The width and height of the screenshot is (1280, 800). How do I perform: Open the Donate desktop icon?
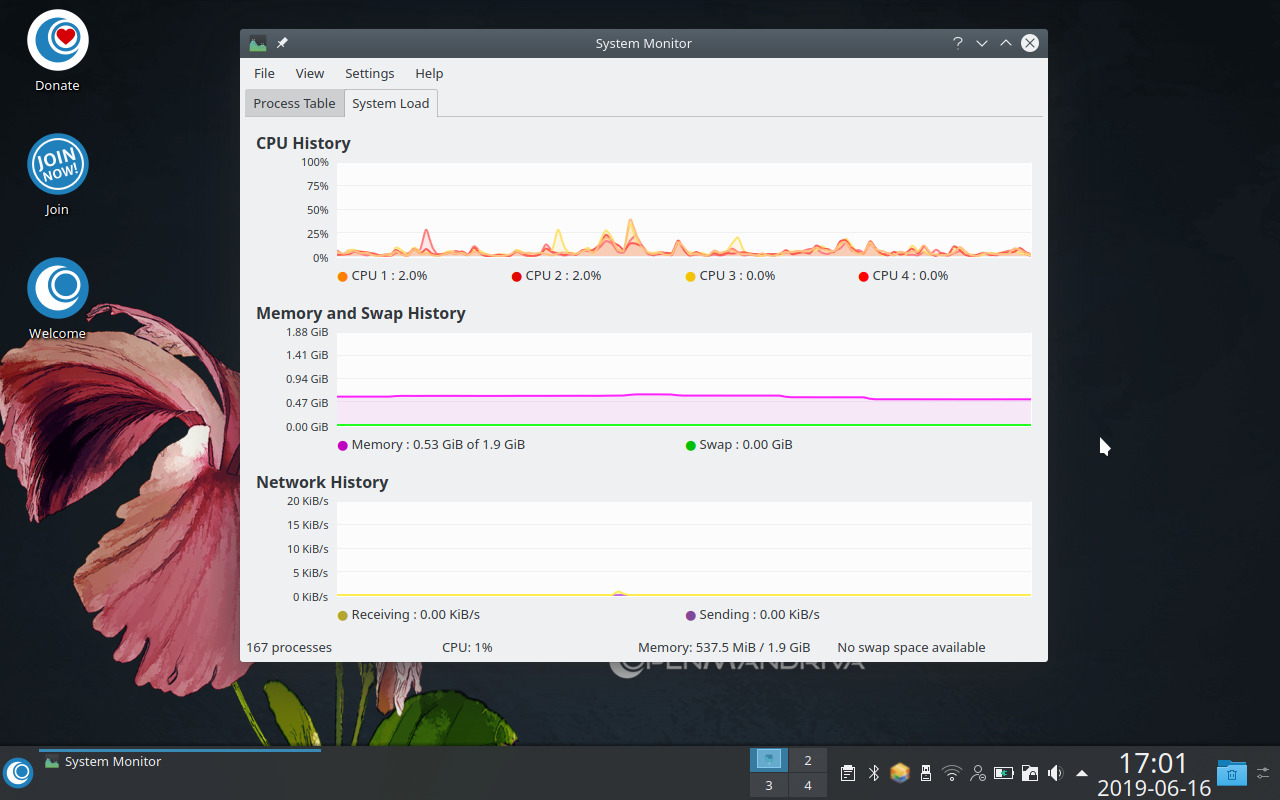click(x=57, y=41)
